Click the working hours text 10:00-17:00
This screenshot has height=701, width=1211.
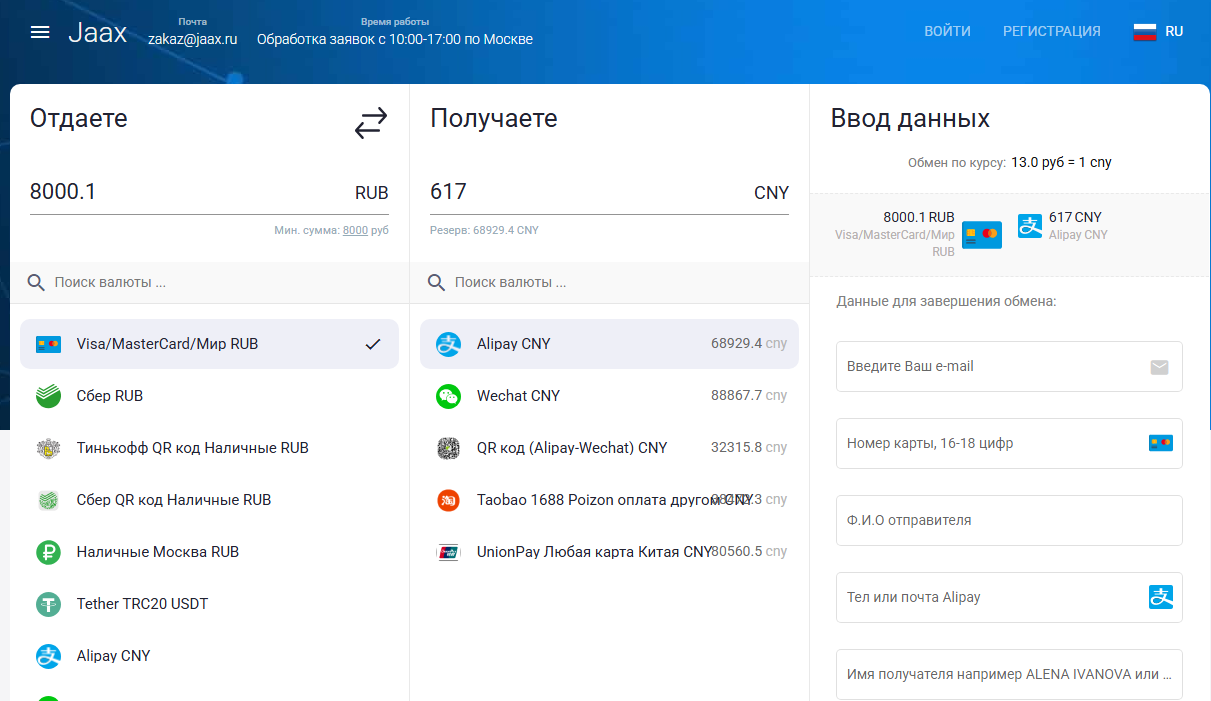[395, 40]
